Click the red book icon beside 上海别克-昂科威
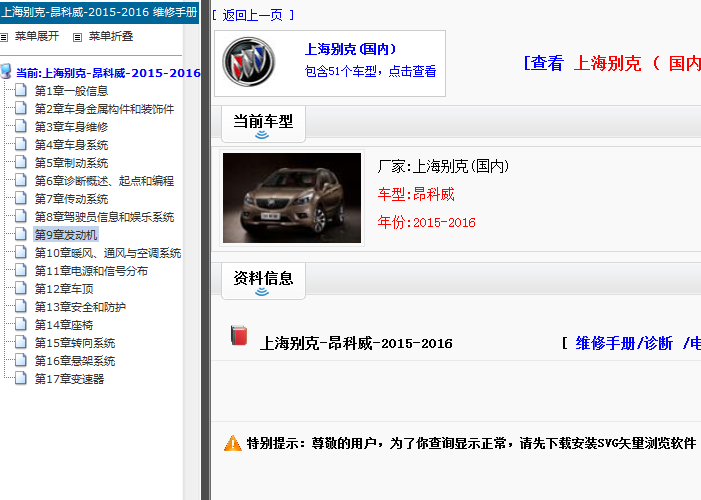The height and width of the screenshot is (500, 701). tap(239, 335)
